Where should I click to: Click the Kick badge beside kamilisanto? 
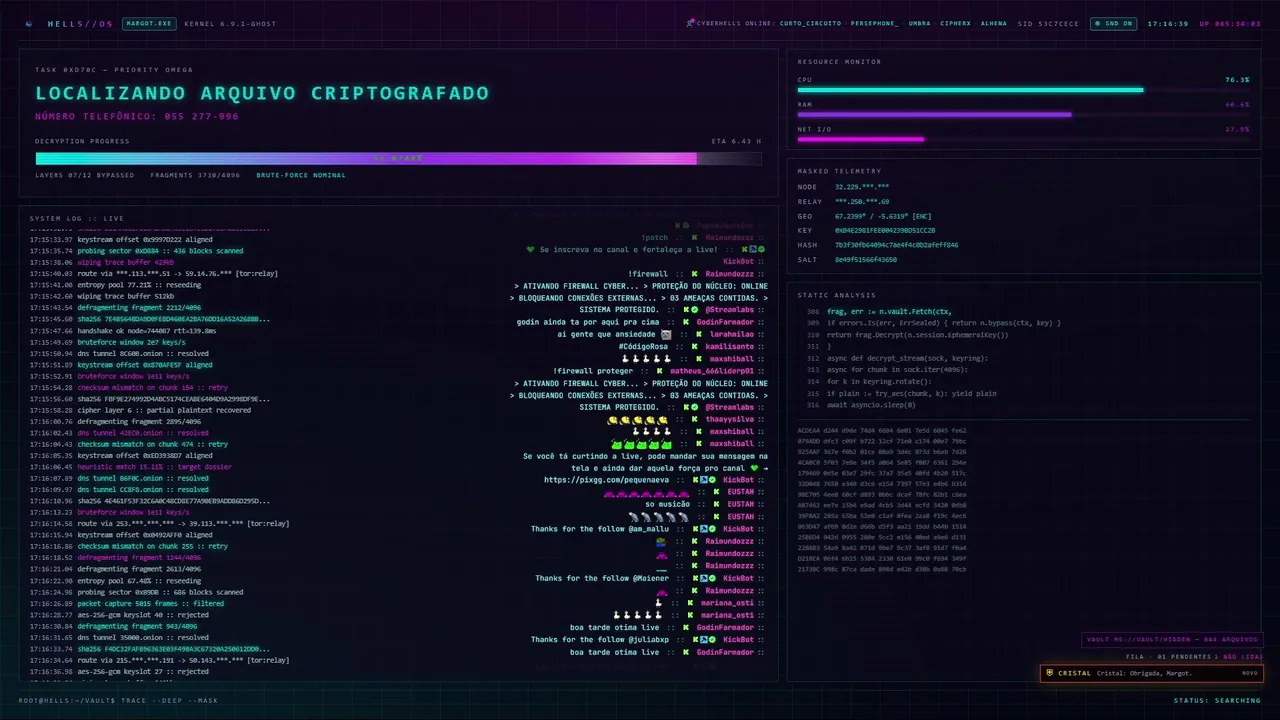coord(697,346)
